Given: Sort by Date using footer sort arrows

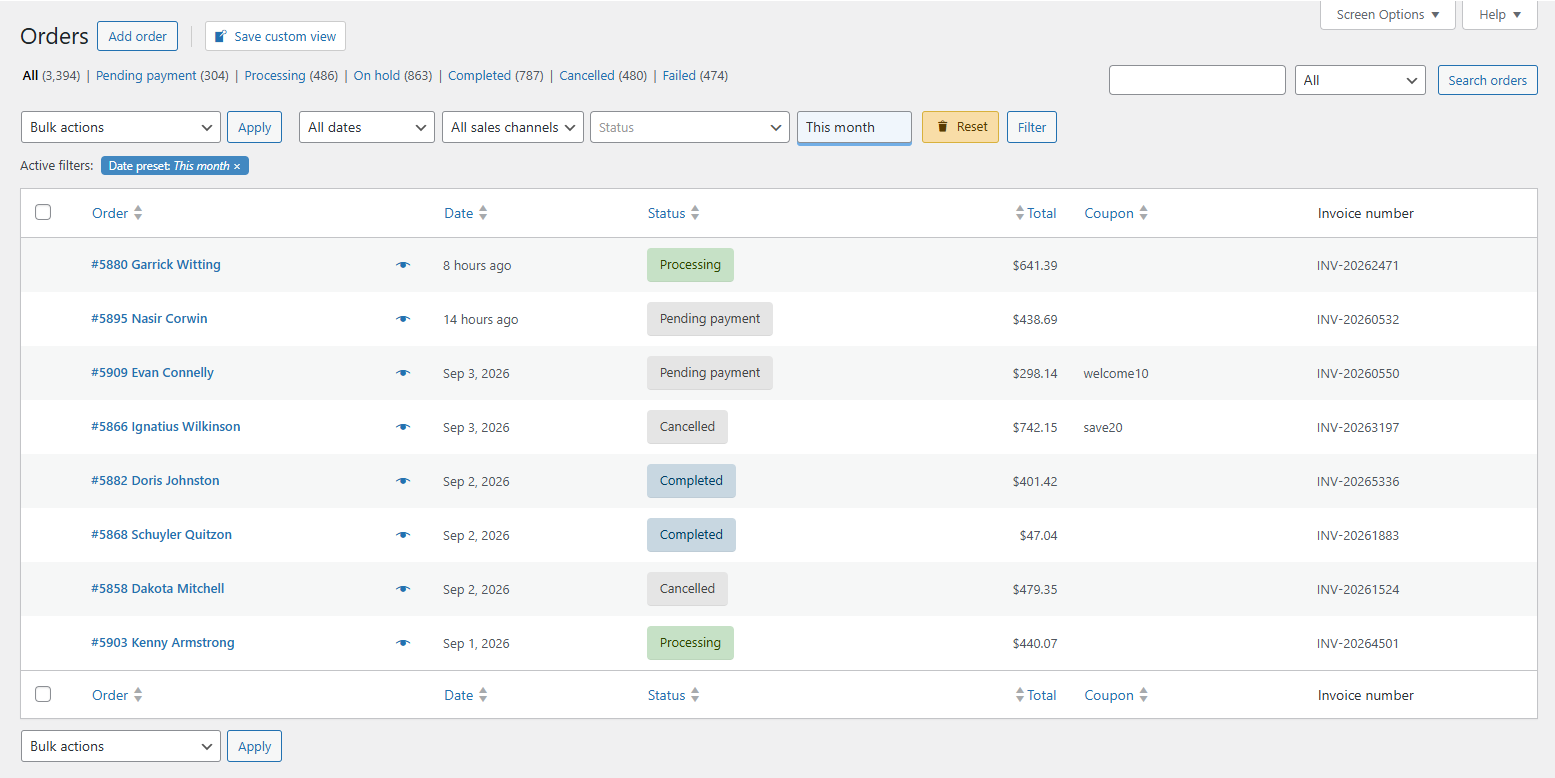Looking at the screenshot, I should (x=483, y=695).
